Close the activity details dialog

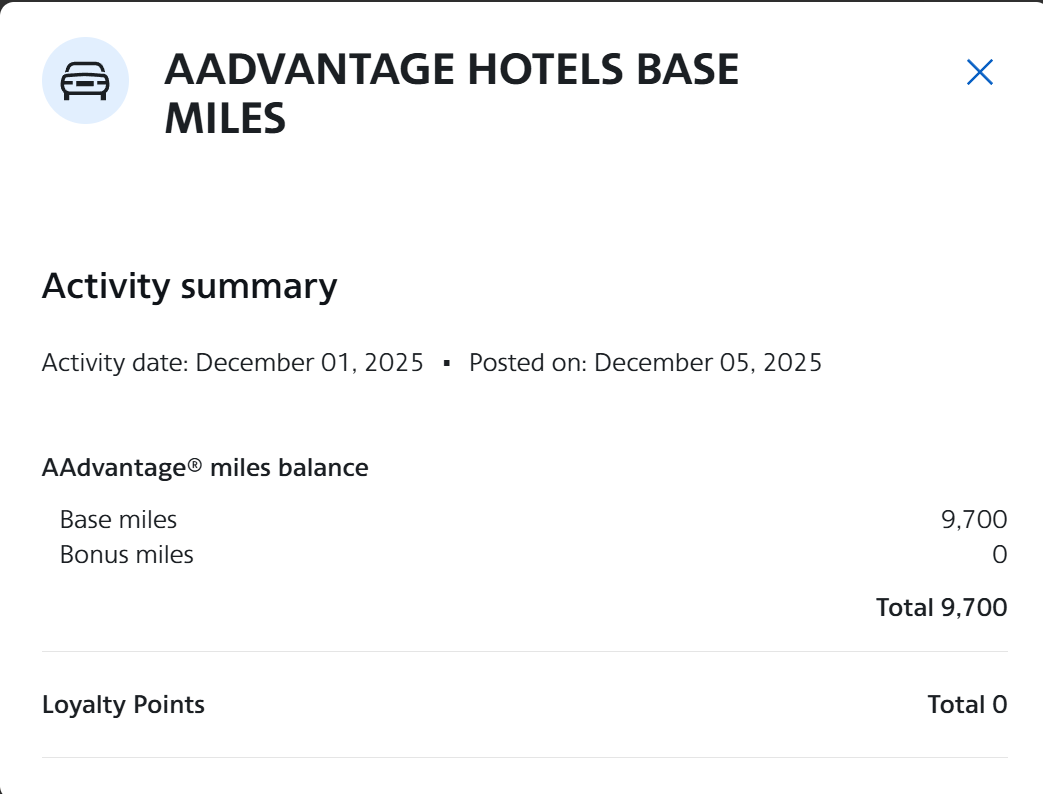979,72
